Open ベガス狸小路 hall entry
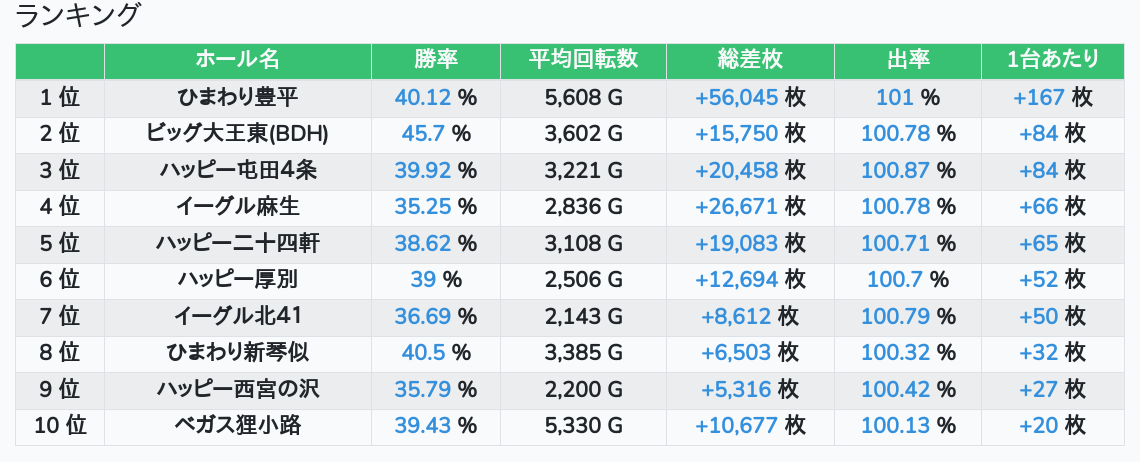The height and width of the screenshot is (462, 1140). [x=237, y=426]
